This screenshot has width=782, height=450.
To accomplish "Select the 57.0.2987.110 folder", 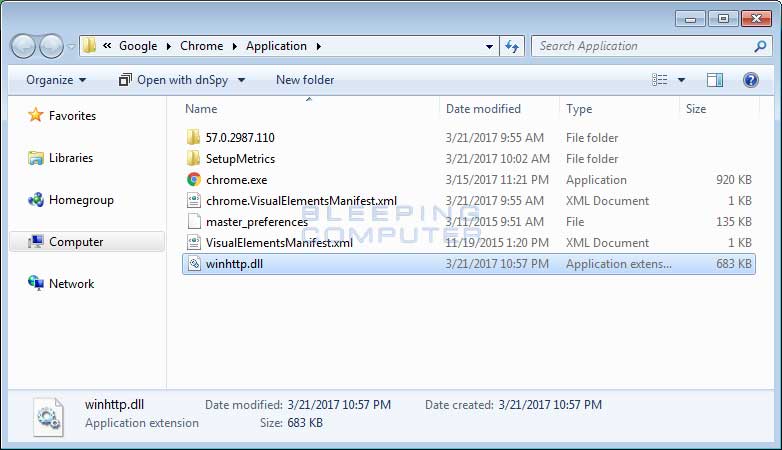I will [x=240, y=138].
